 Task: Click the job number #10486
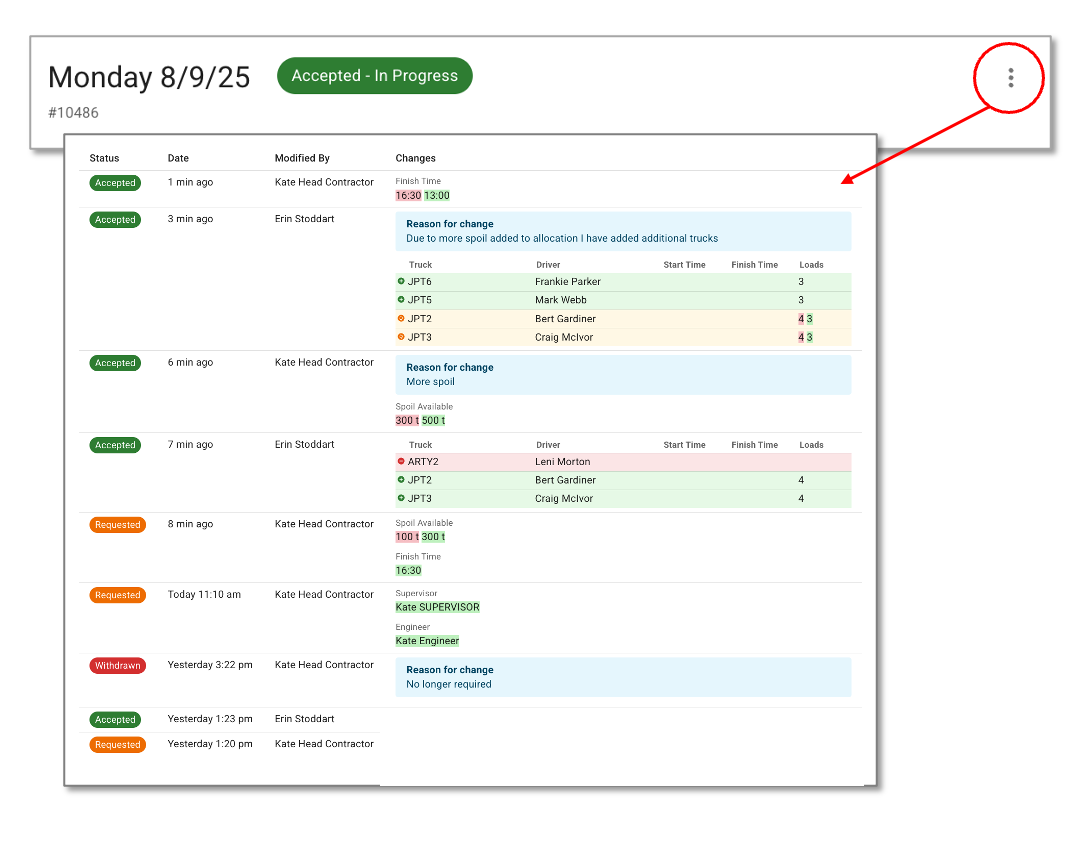tap(73, 113)
